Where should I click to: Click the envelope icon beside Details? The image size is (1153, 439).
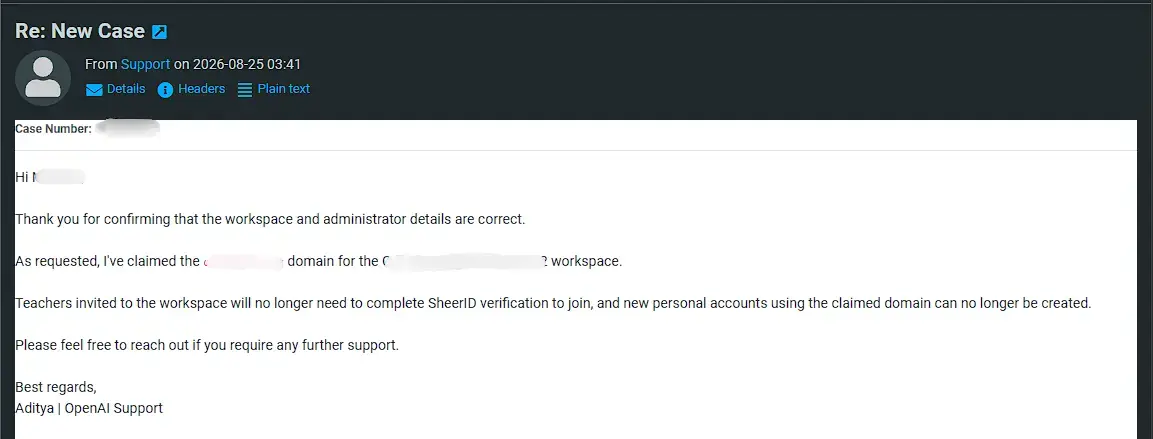click(x=94, y=90)
